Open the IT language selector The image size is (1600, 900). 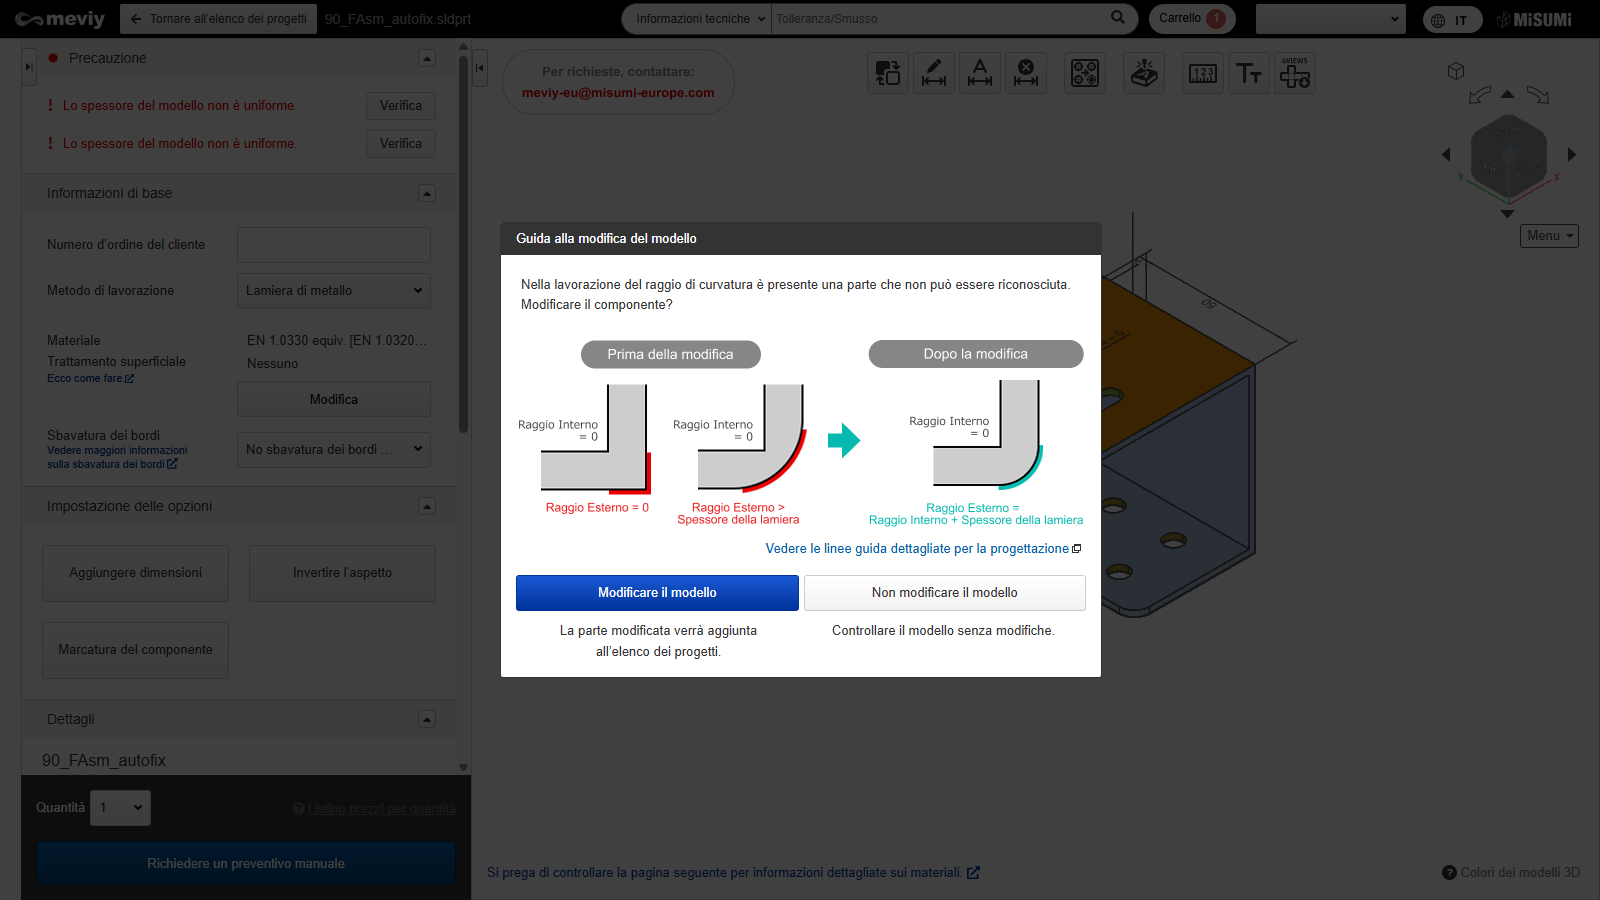pos(1452,20)
